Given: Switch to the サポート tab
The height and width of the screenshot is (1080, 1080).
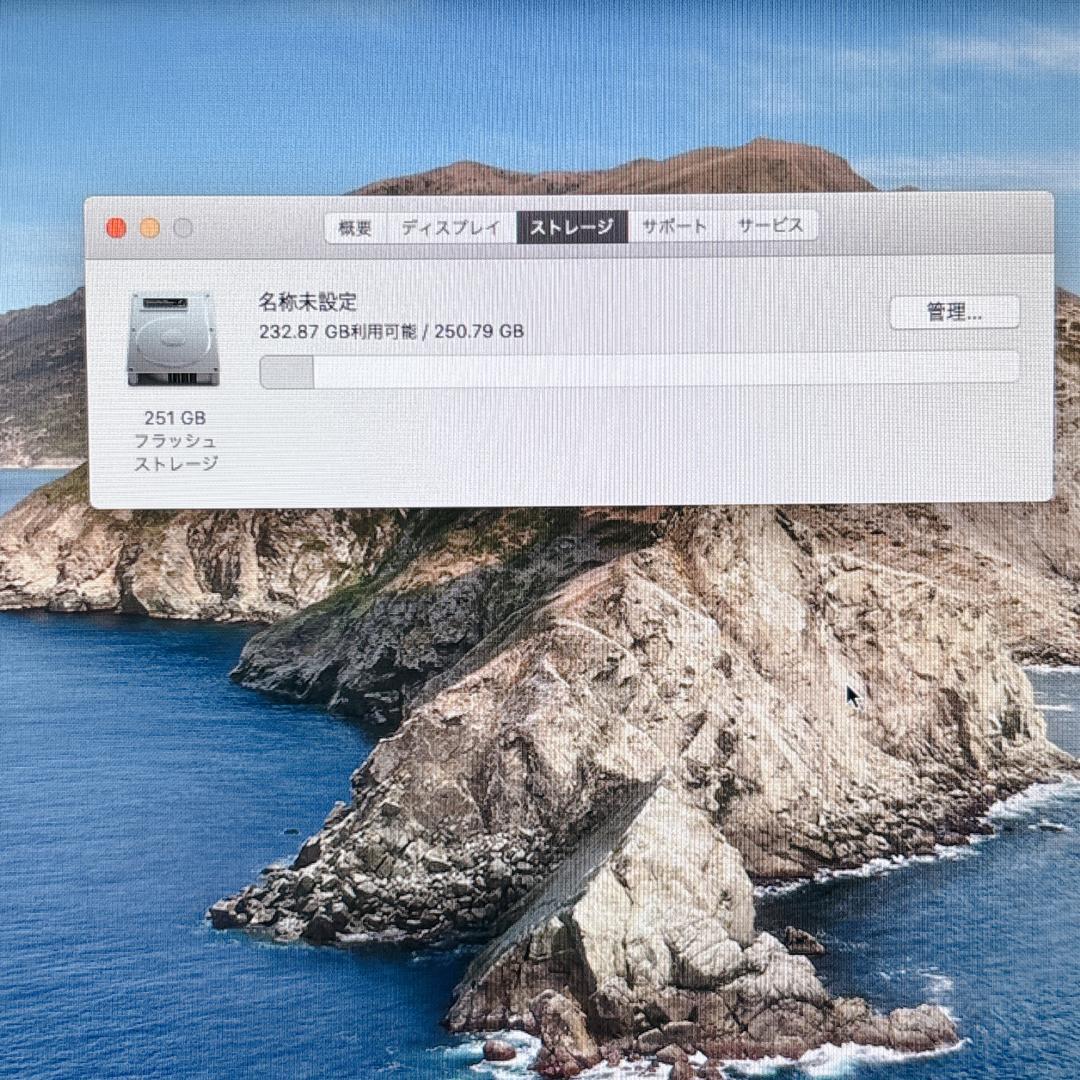Looking at the screenshot, I should point(676,226).
